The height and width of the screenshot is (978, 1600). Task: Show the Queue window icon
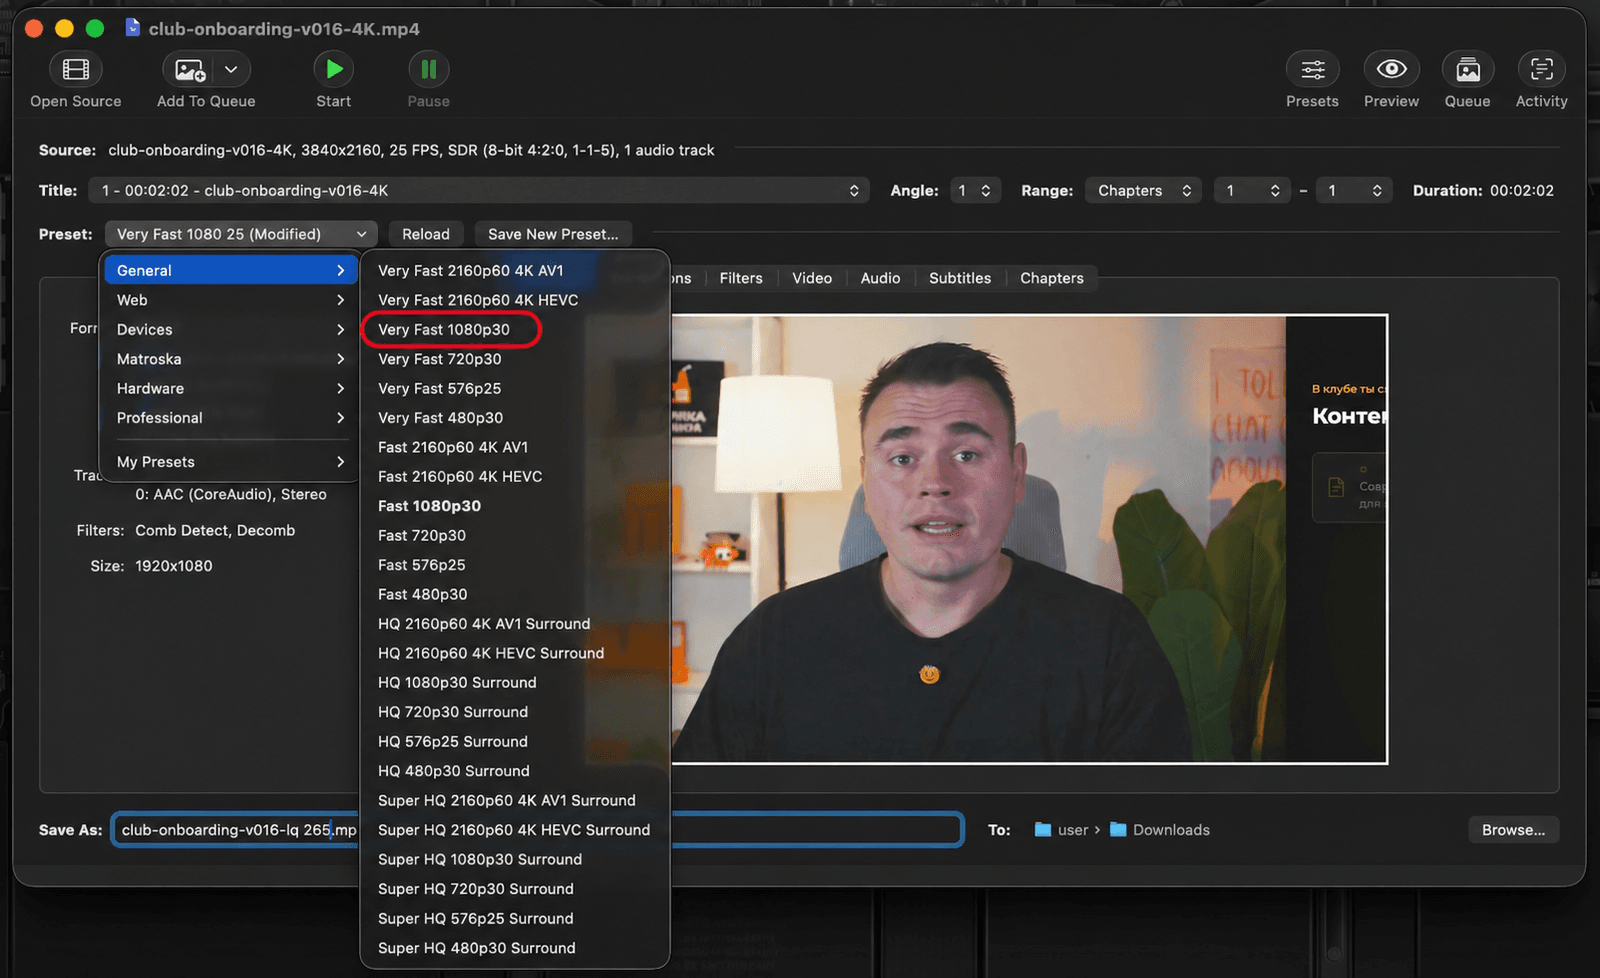pyautogui.click(x=1467, y=69)
